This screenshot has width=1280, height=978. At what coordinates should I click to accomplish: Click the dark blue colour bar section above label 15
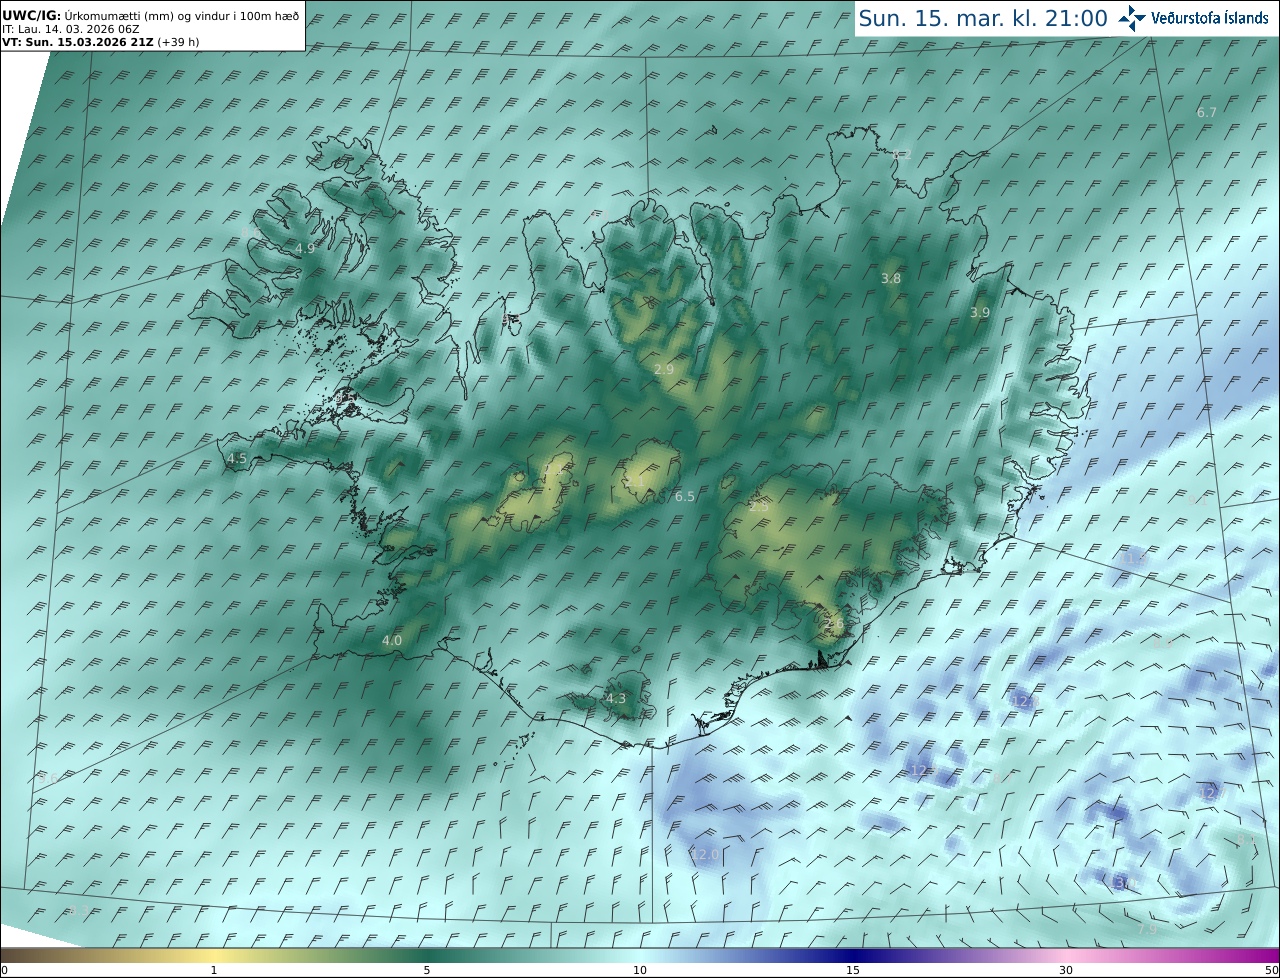853,955
